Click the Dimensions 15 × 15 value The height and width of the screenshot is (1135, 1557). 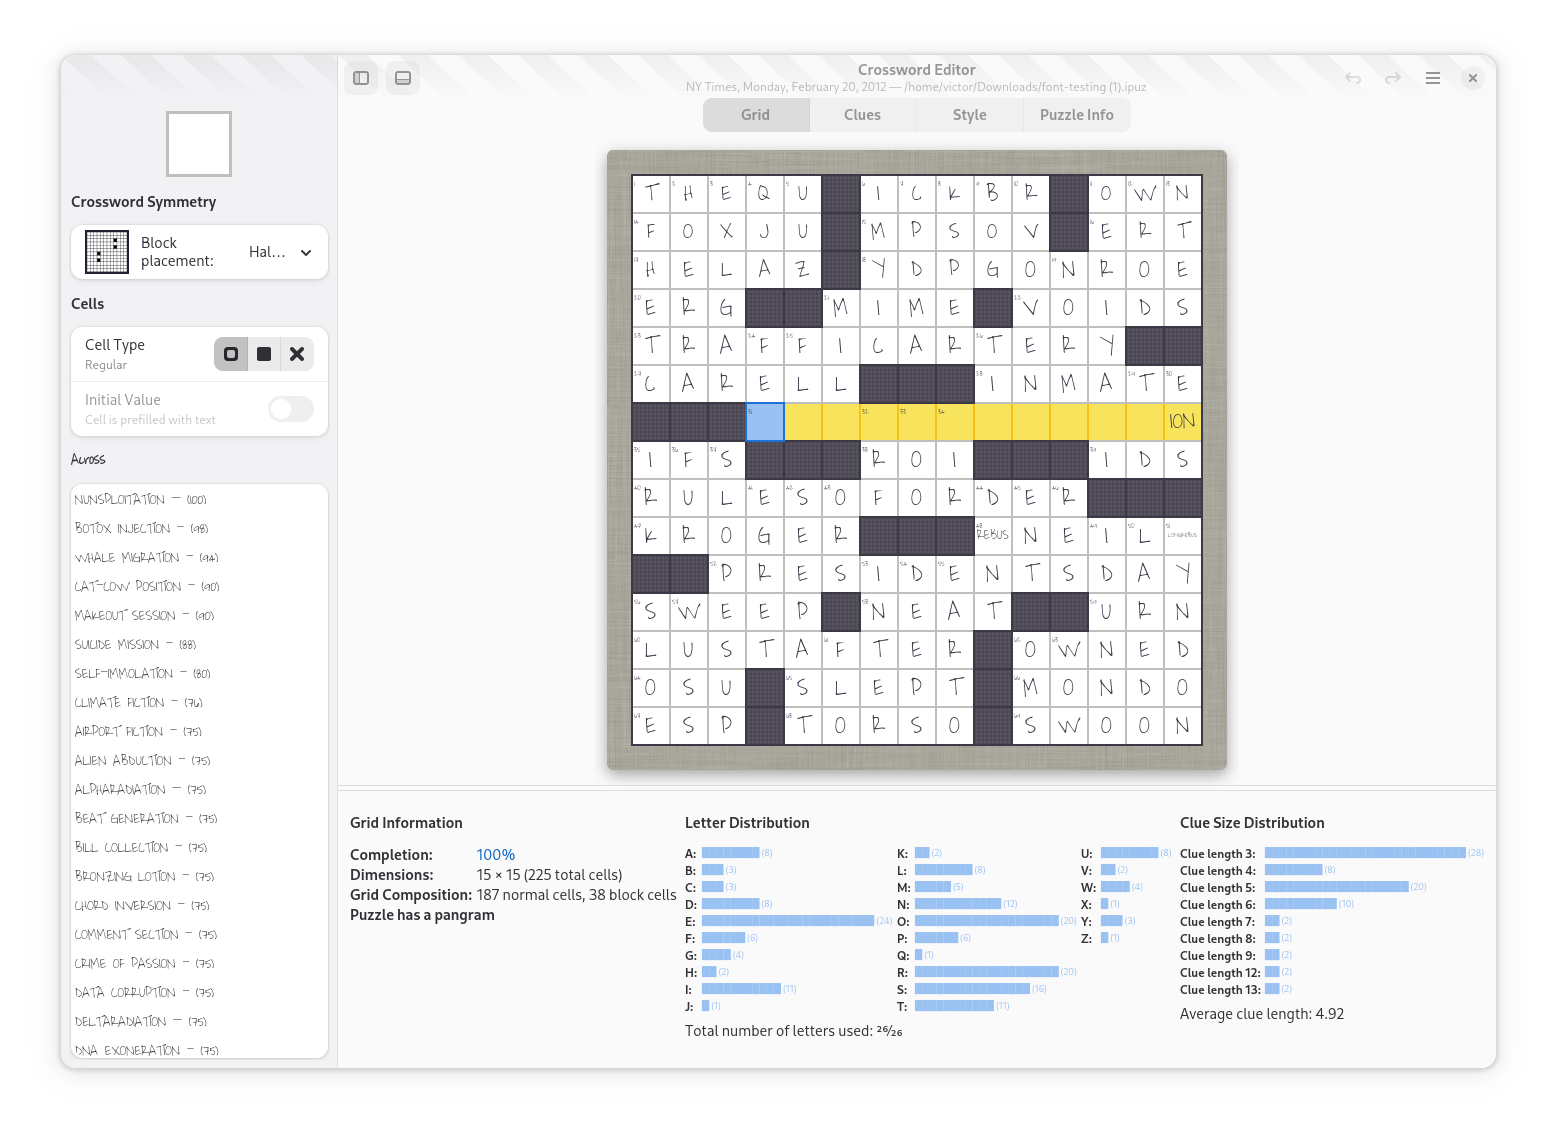click(549, 875)
